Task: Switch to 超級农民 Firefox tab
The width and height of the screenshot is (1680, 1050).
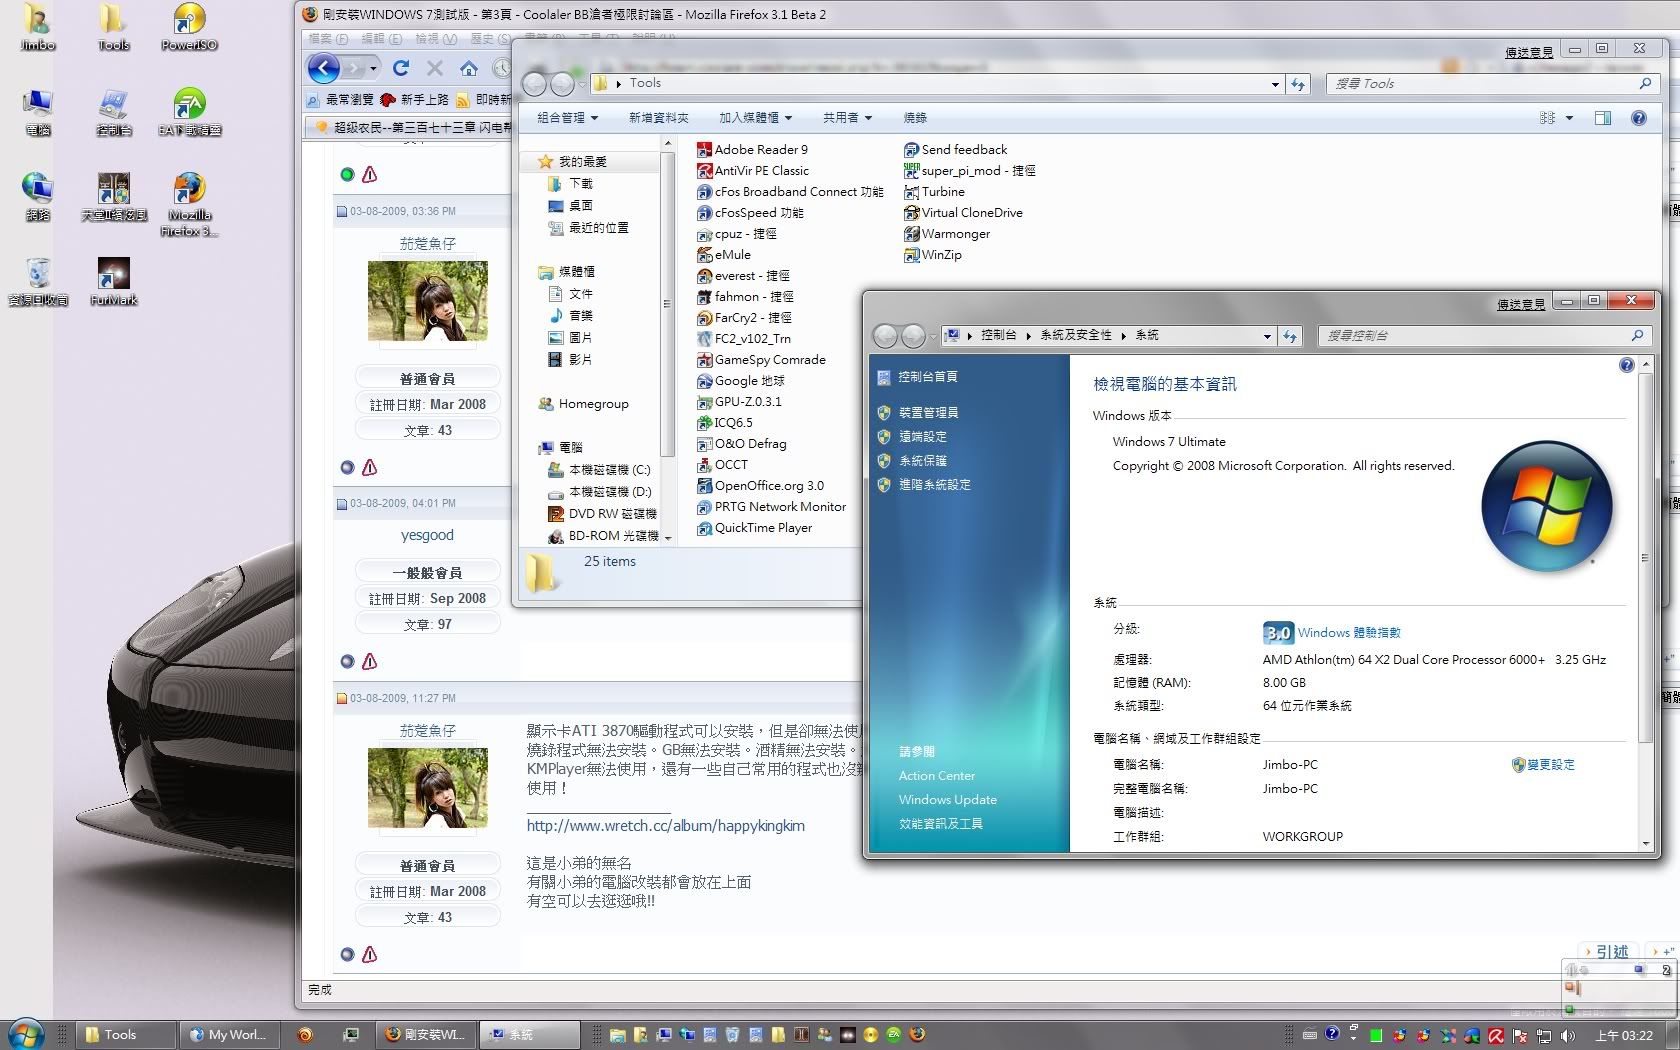Action: (x=412, y=127)
